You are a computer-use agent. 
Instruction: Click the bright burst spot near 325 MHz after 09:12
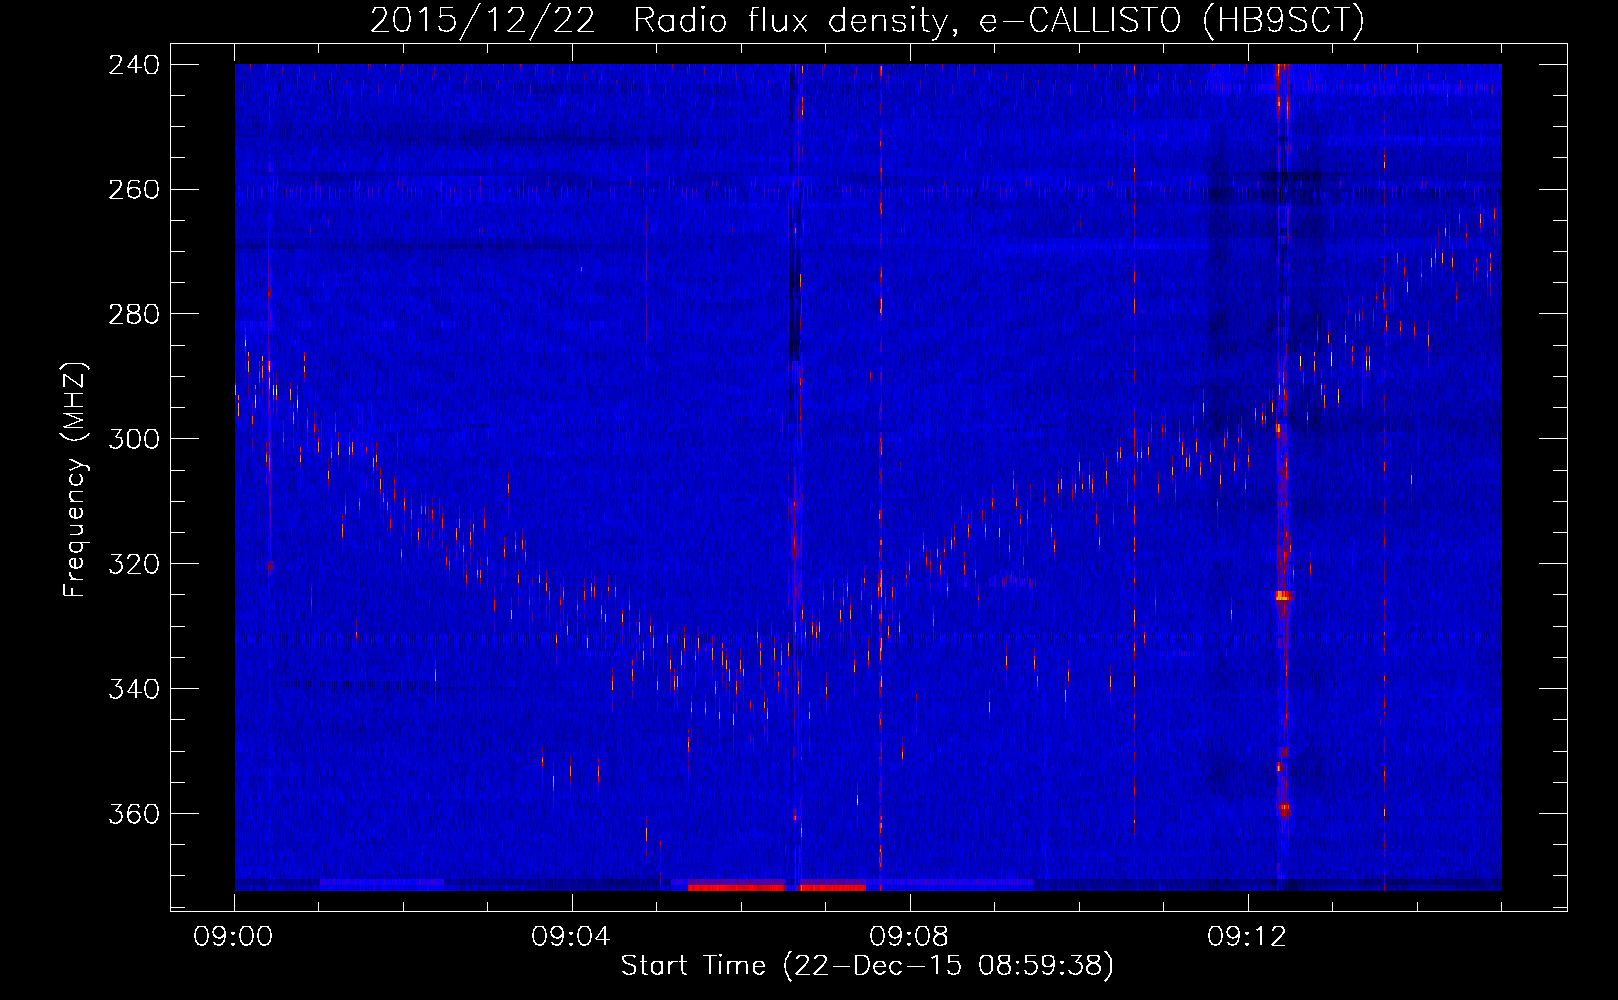click(x=1283, y=595)
